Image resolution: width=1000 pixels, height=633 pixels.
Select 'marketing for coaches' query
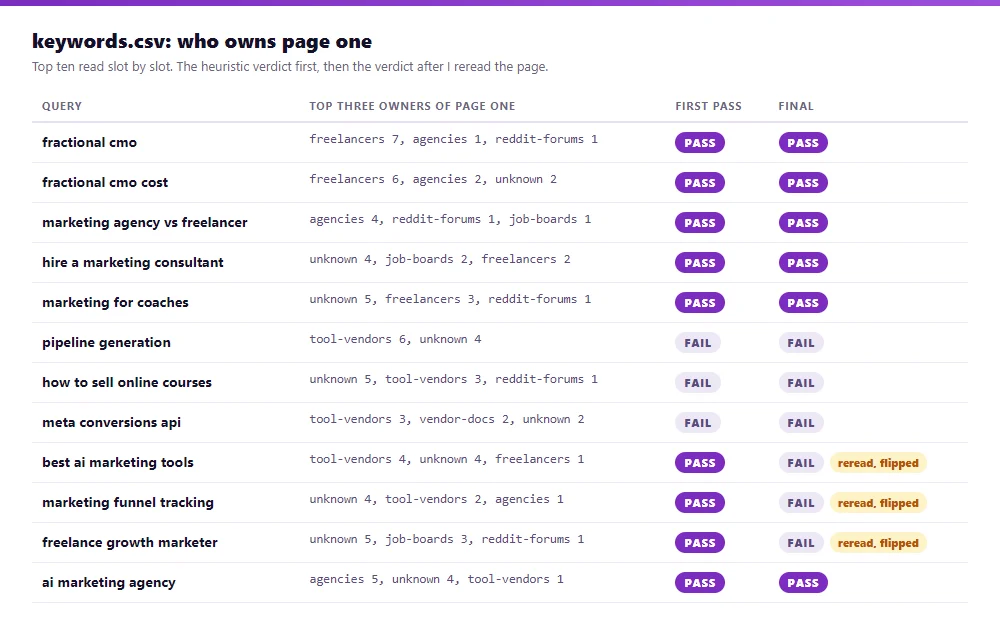tap(115, 302)
